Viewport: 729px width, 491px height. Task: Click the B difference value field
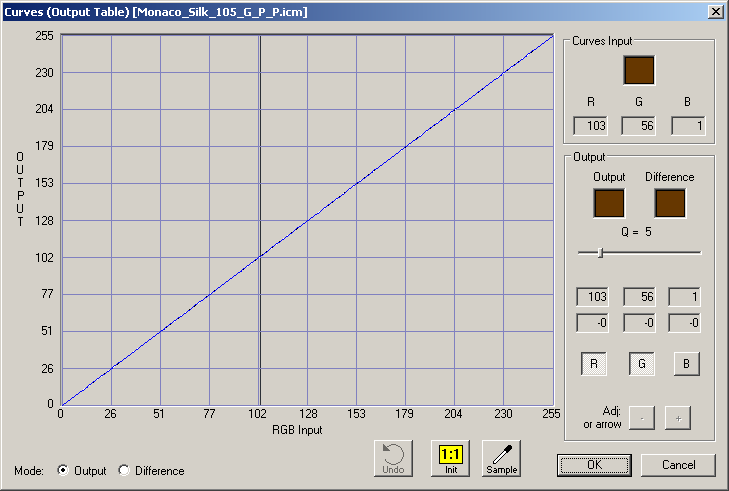[x=684, y=323]
